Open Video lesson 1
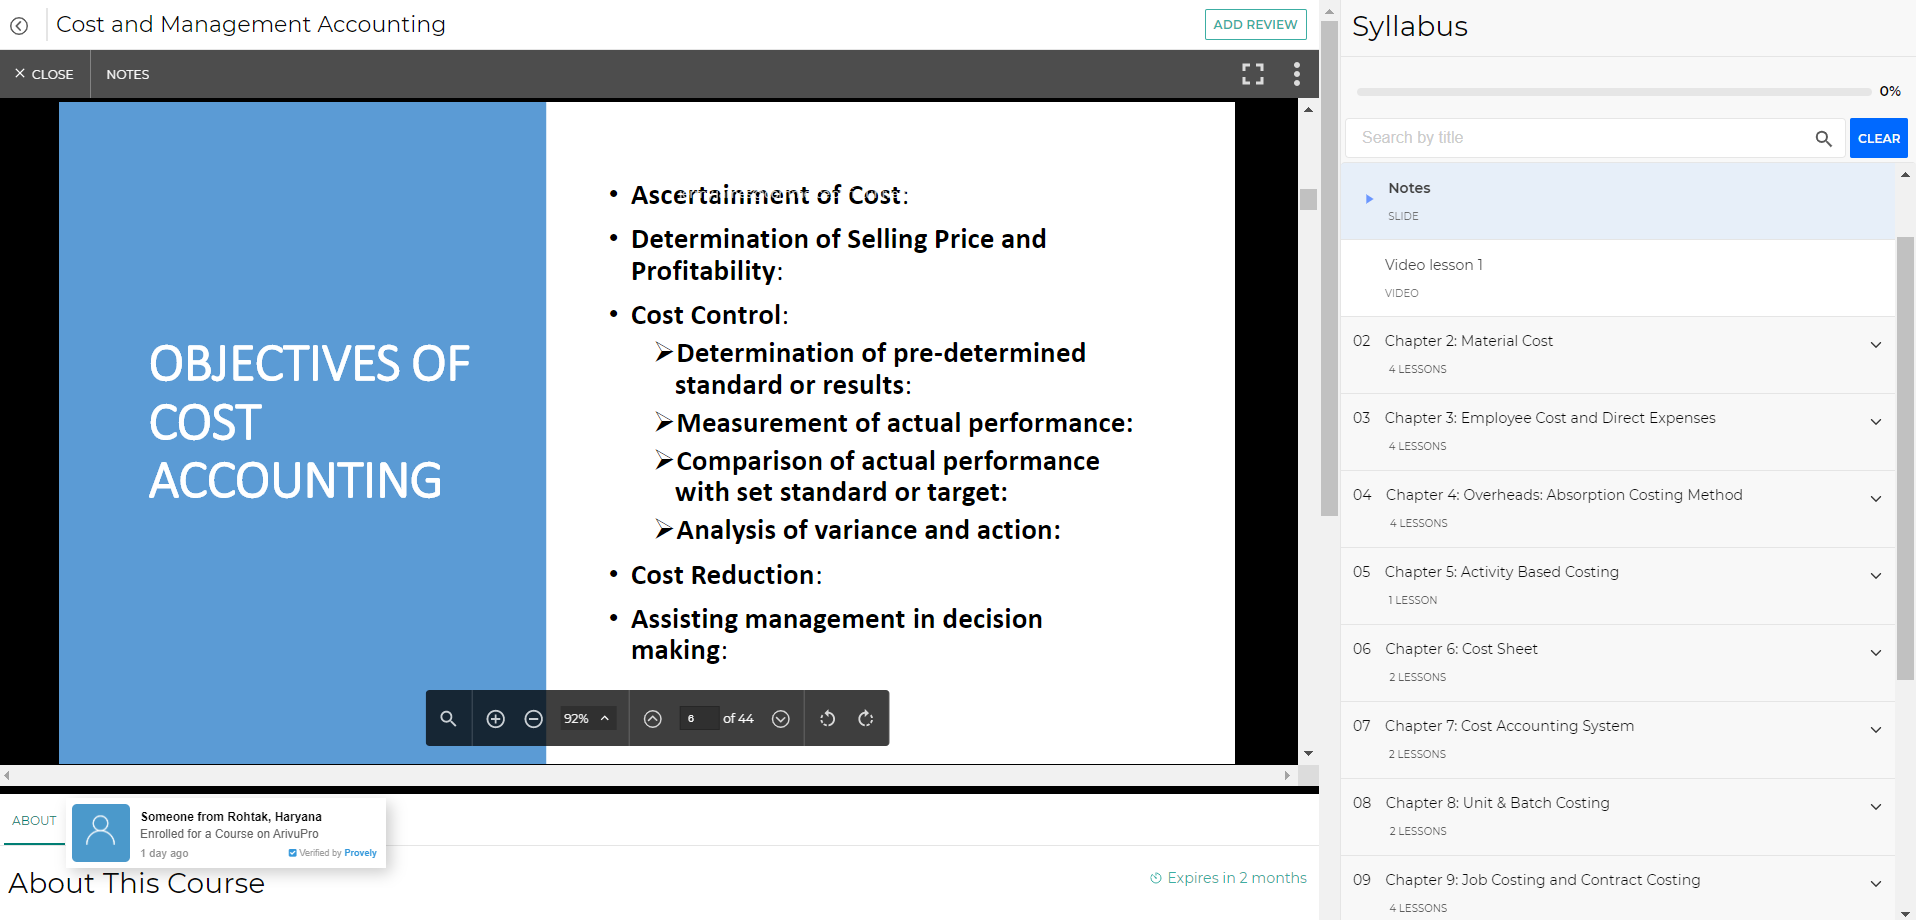 pyautogui.click(x=1618, y=278)
